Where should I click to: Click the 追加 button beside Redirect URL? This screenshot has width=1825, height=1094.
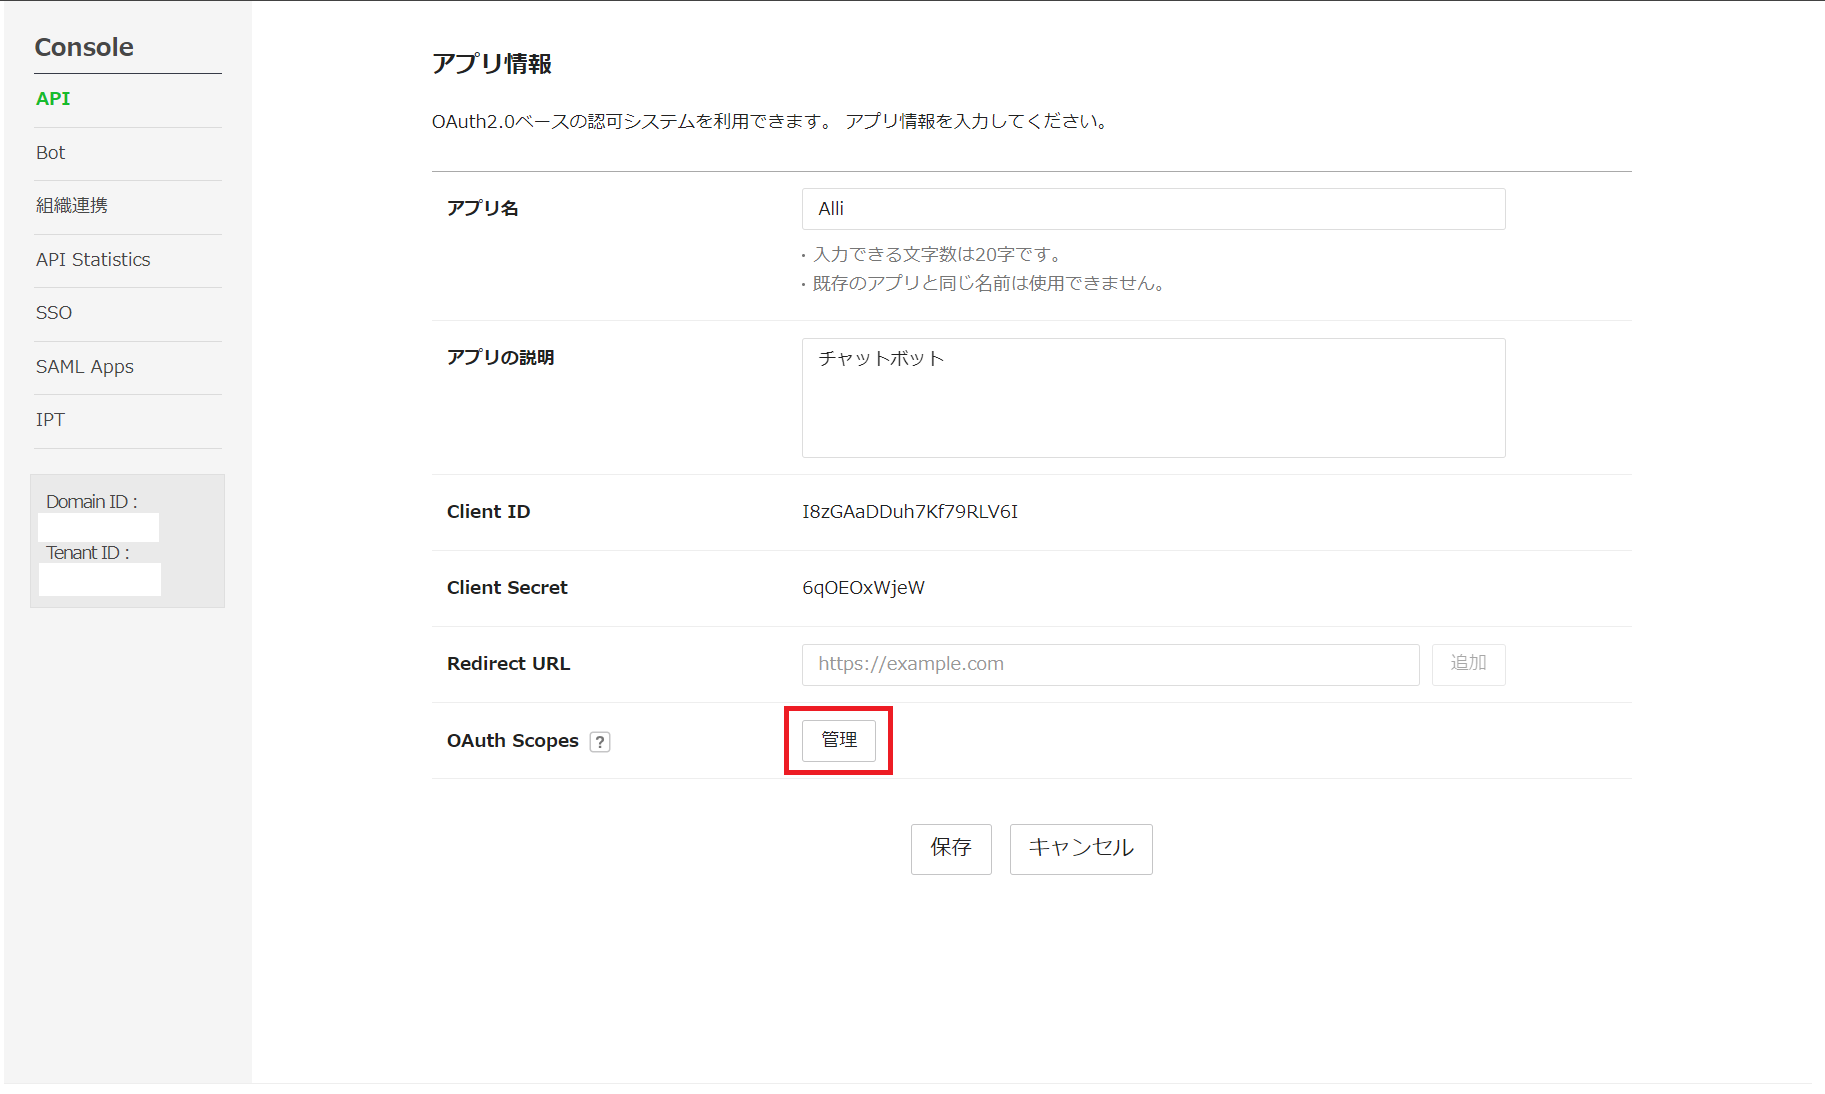pyautogui.click(x=1467, y=664)
